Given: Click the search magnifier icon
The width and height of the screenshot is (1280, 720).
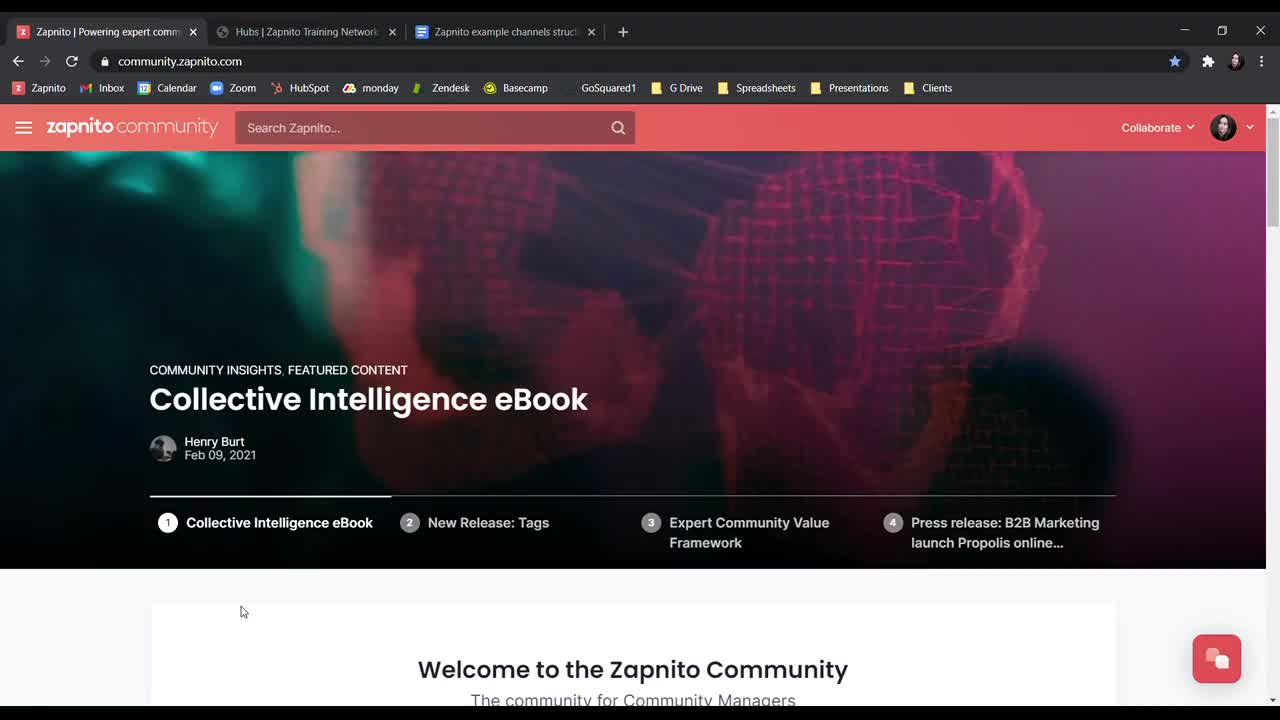Looking at the screenshot, I should 618,128.
